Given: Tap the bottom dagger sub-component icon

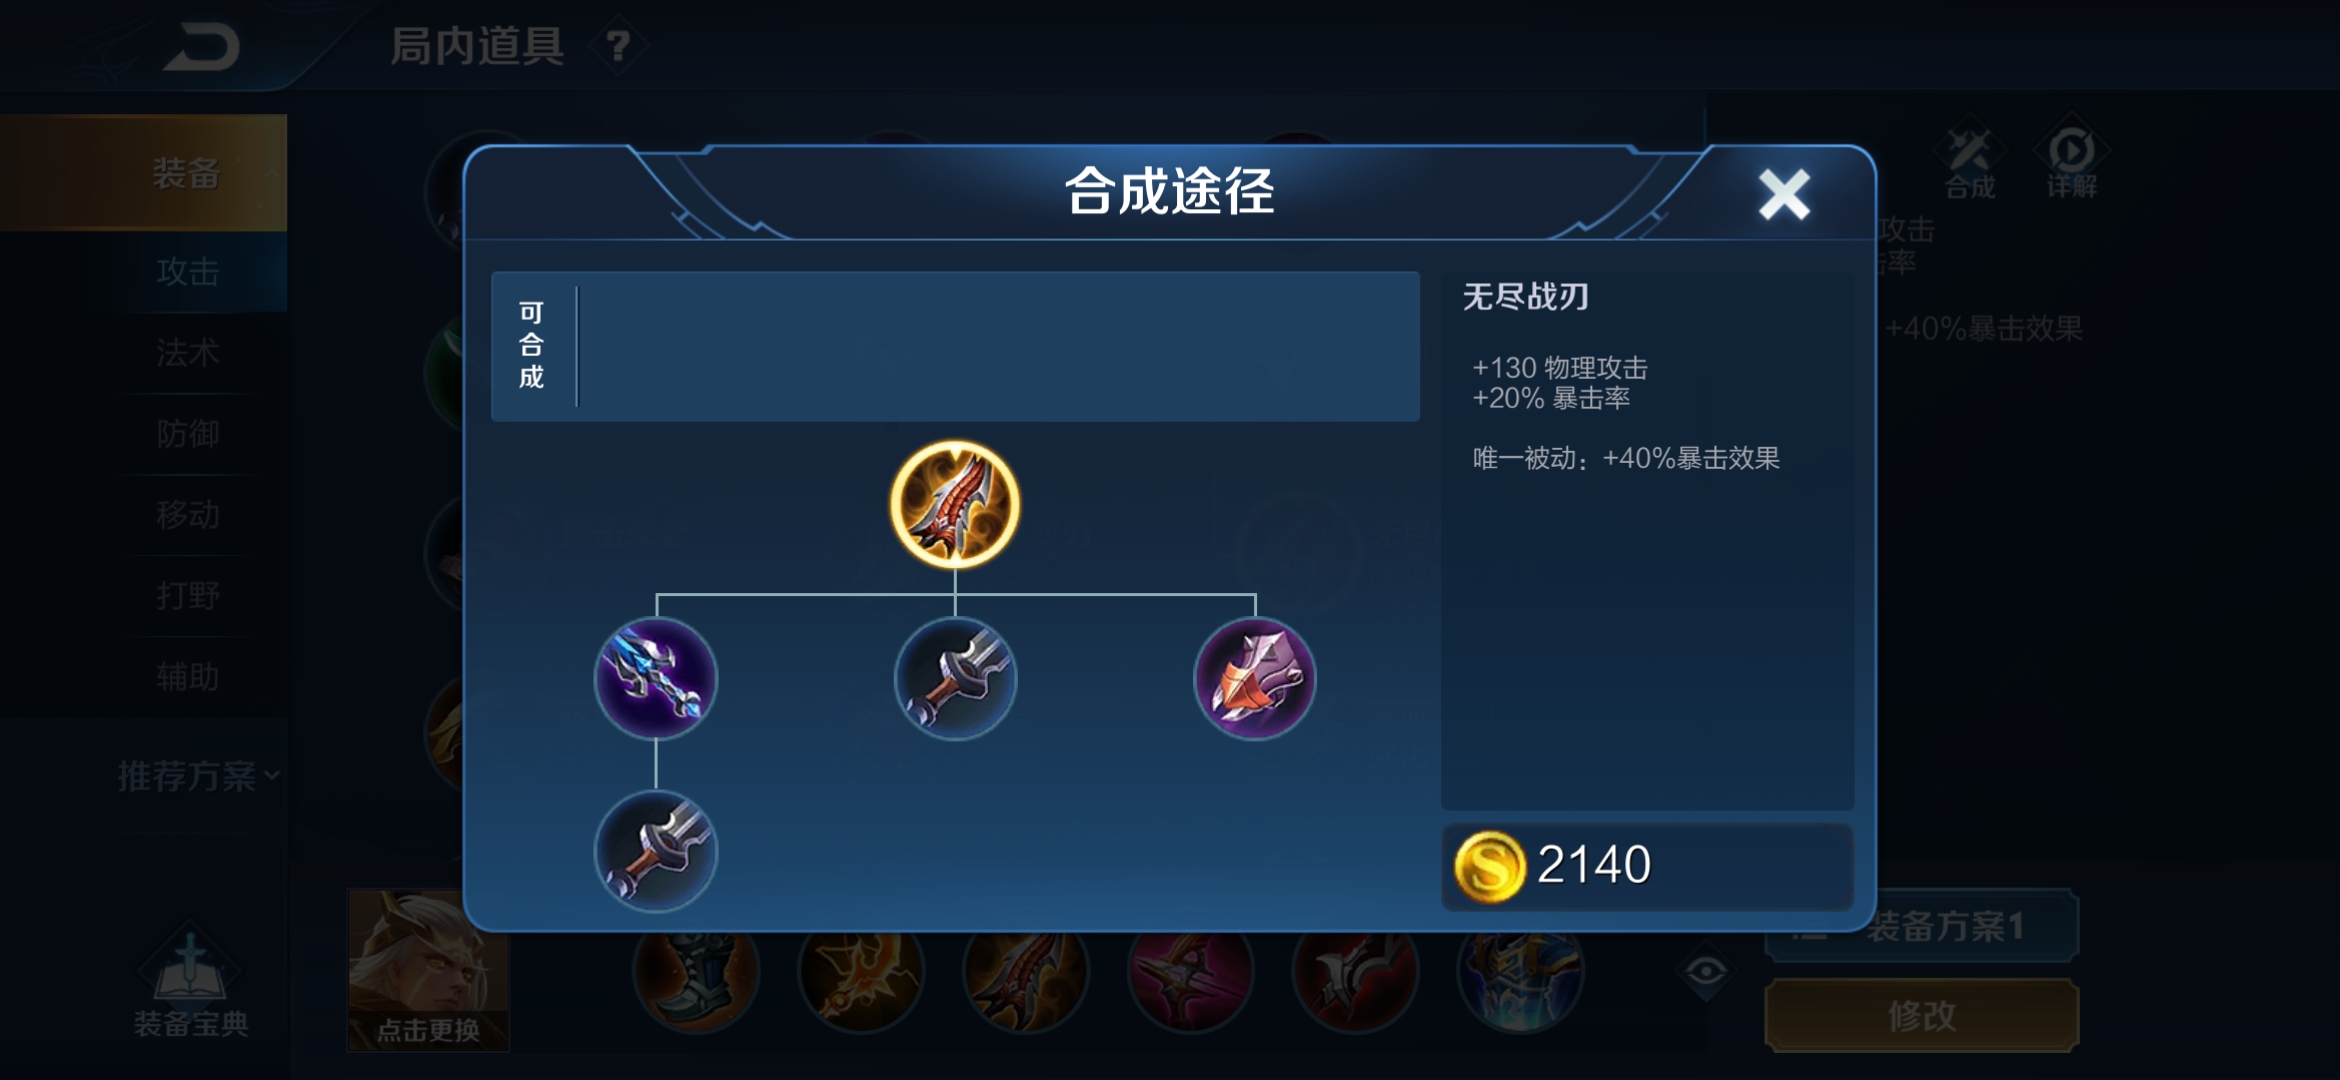Looking at the screenshot, I should (656, 851).
